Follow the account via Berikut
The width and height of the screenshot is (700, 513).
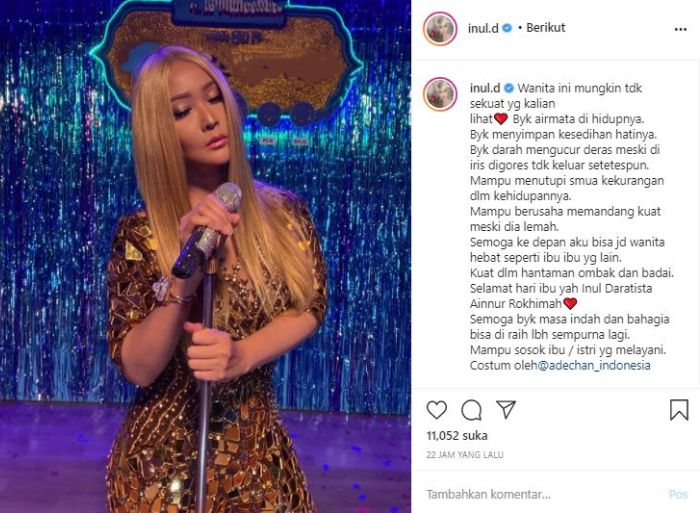(x=546, y=28)
